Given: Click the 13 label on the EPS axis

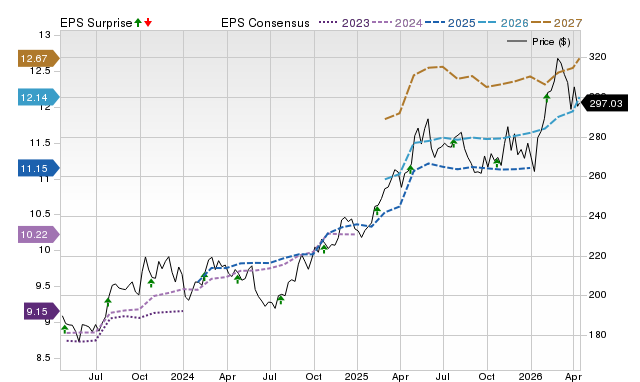Looking at the screenshot, I should click(45, 35).
